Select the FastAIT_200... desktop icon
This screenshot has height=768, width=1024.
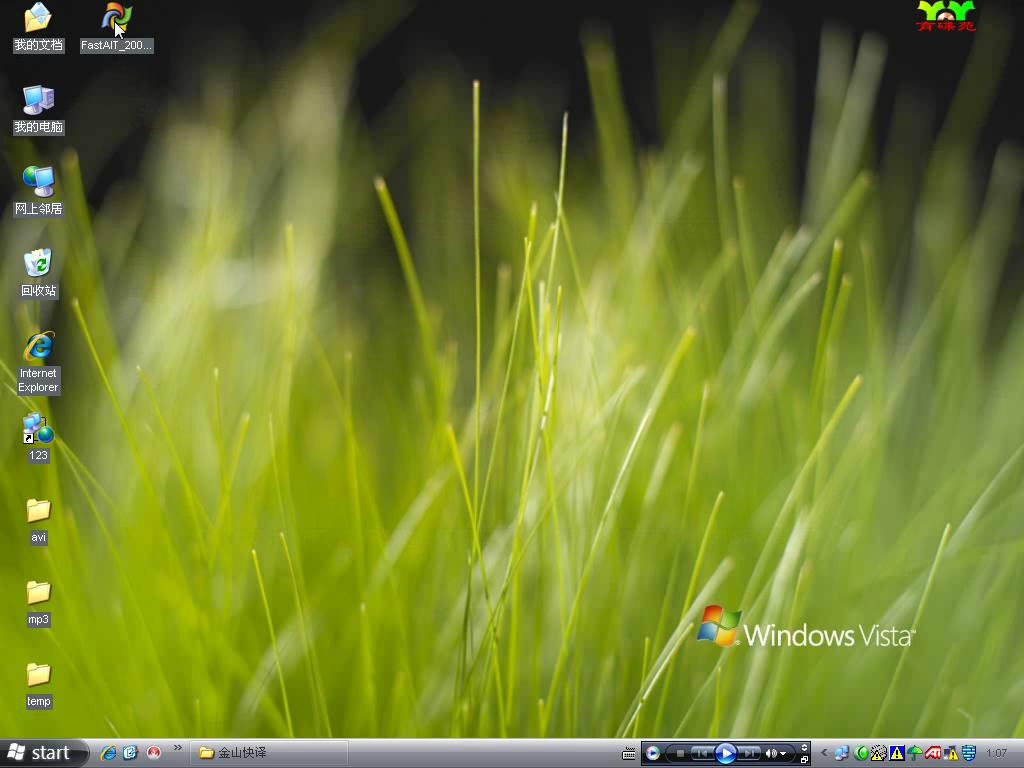117,27
